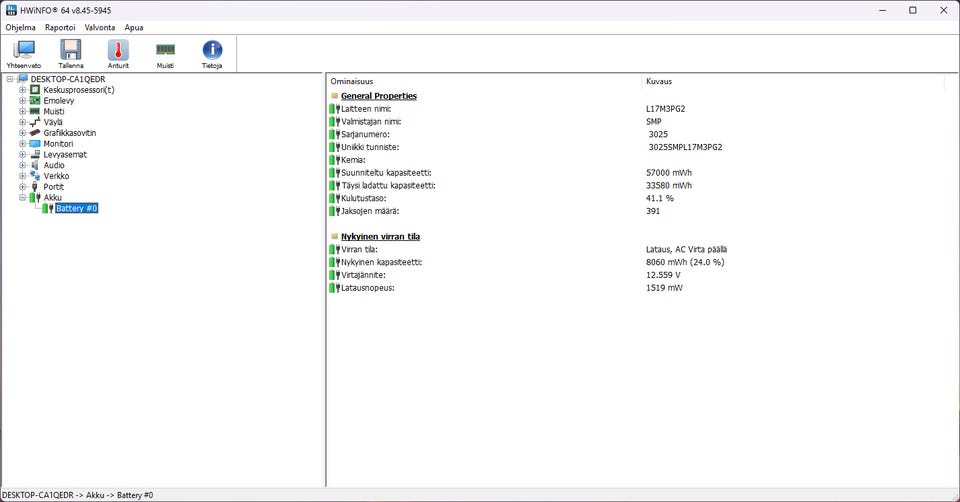Maximize the HWiNFO window
The image size is (960, 502).
[x=913, y=10]
